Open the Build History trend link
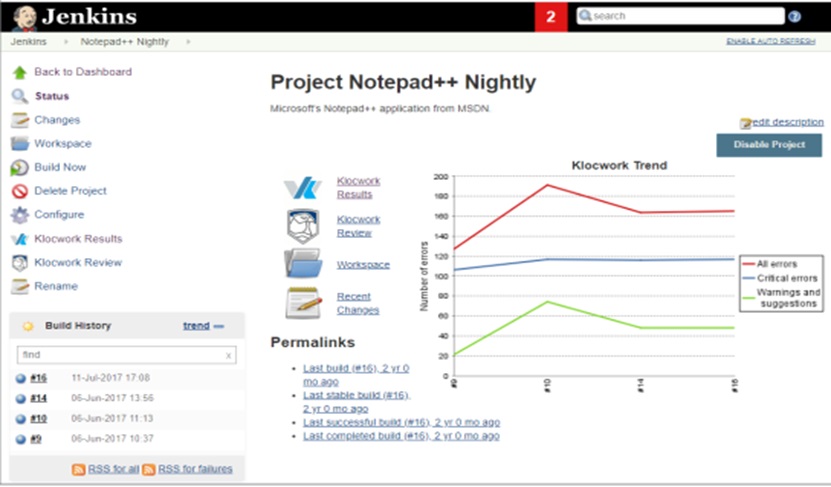831x487 pixels. coord(197,326)
